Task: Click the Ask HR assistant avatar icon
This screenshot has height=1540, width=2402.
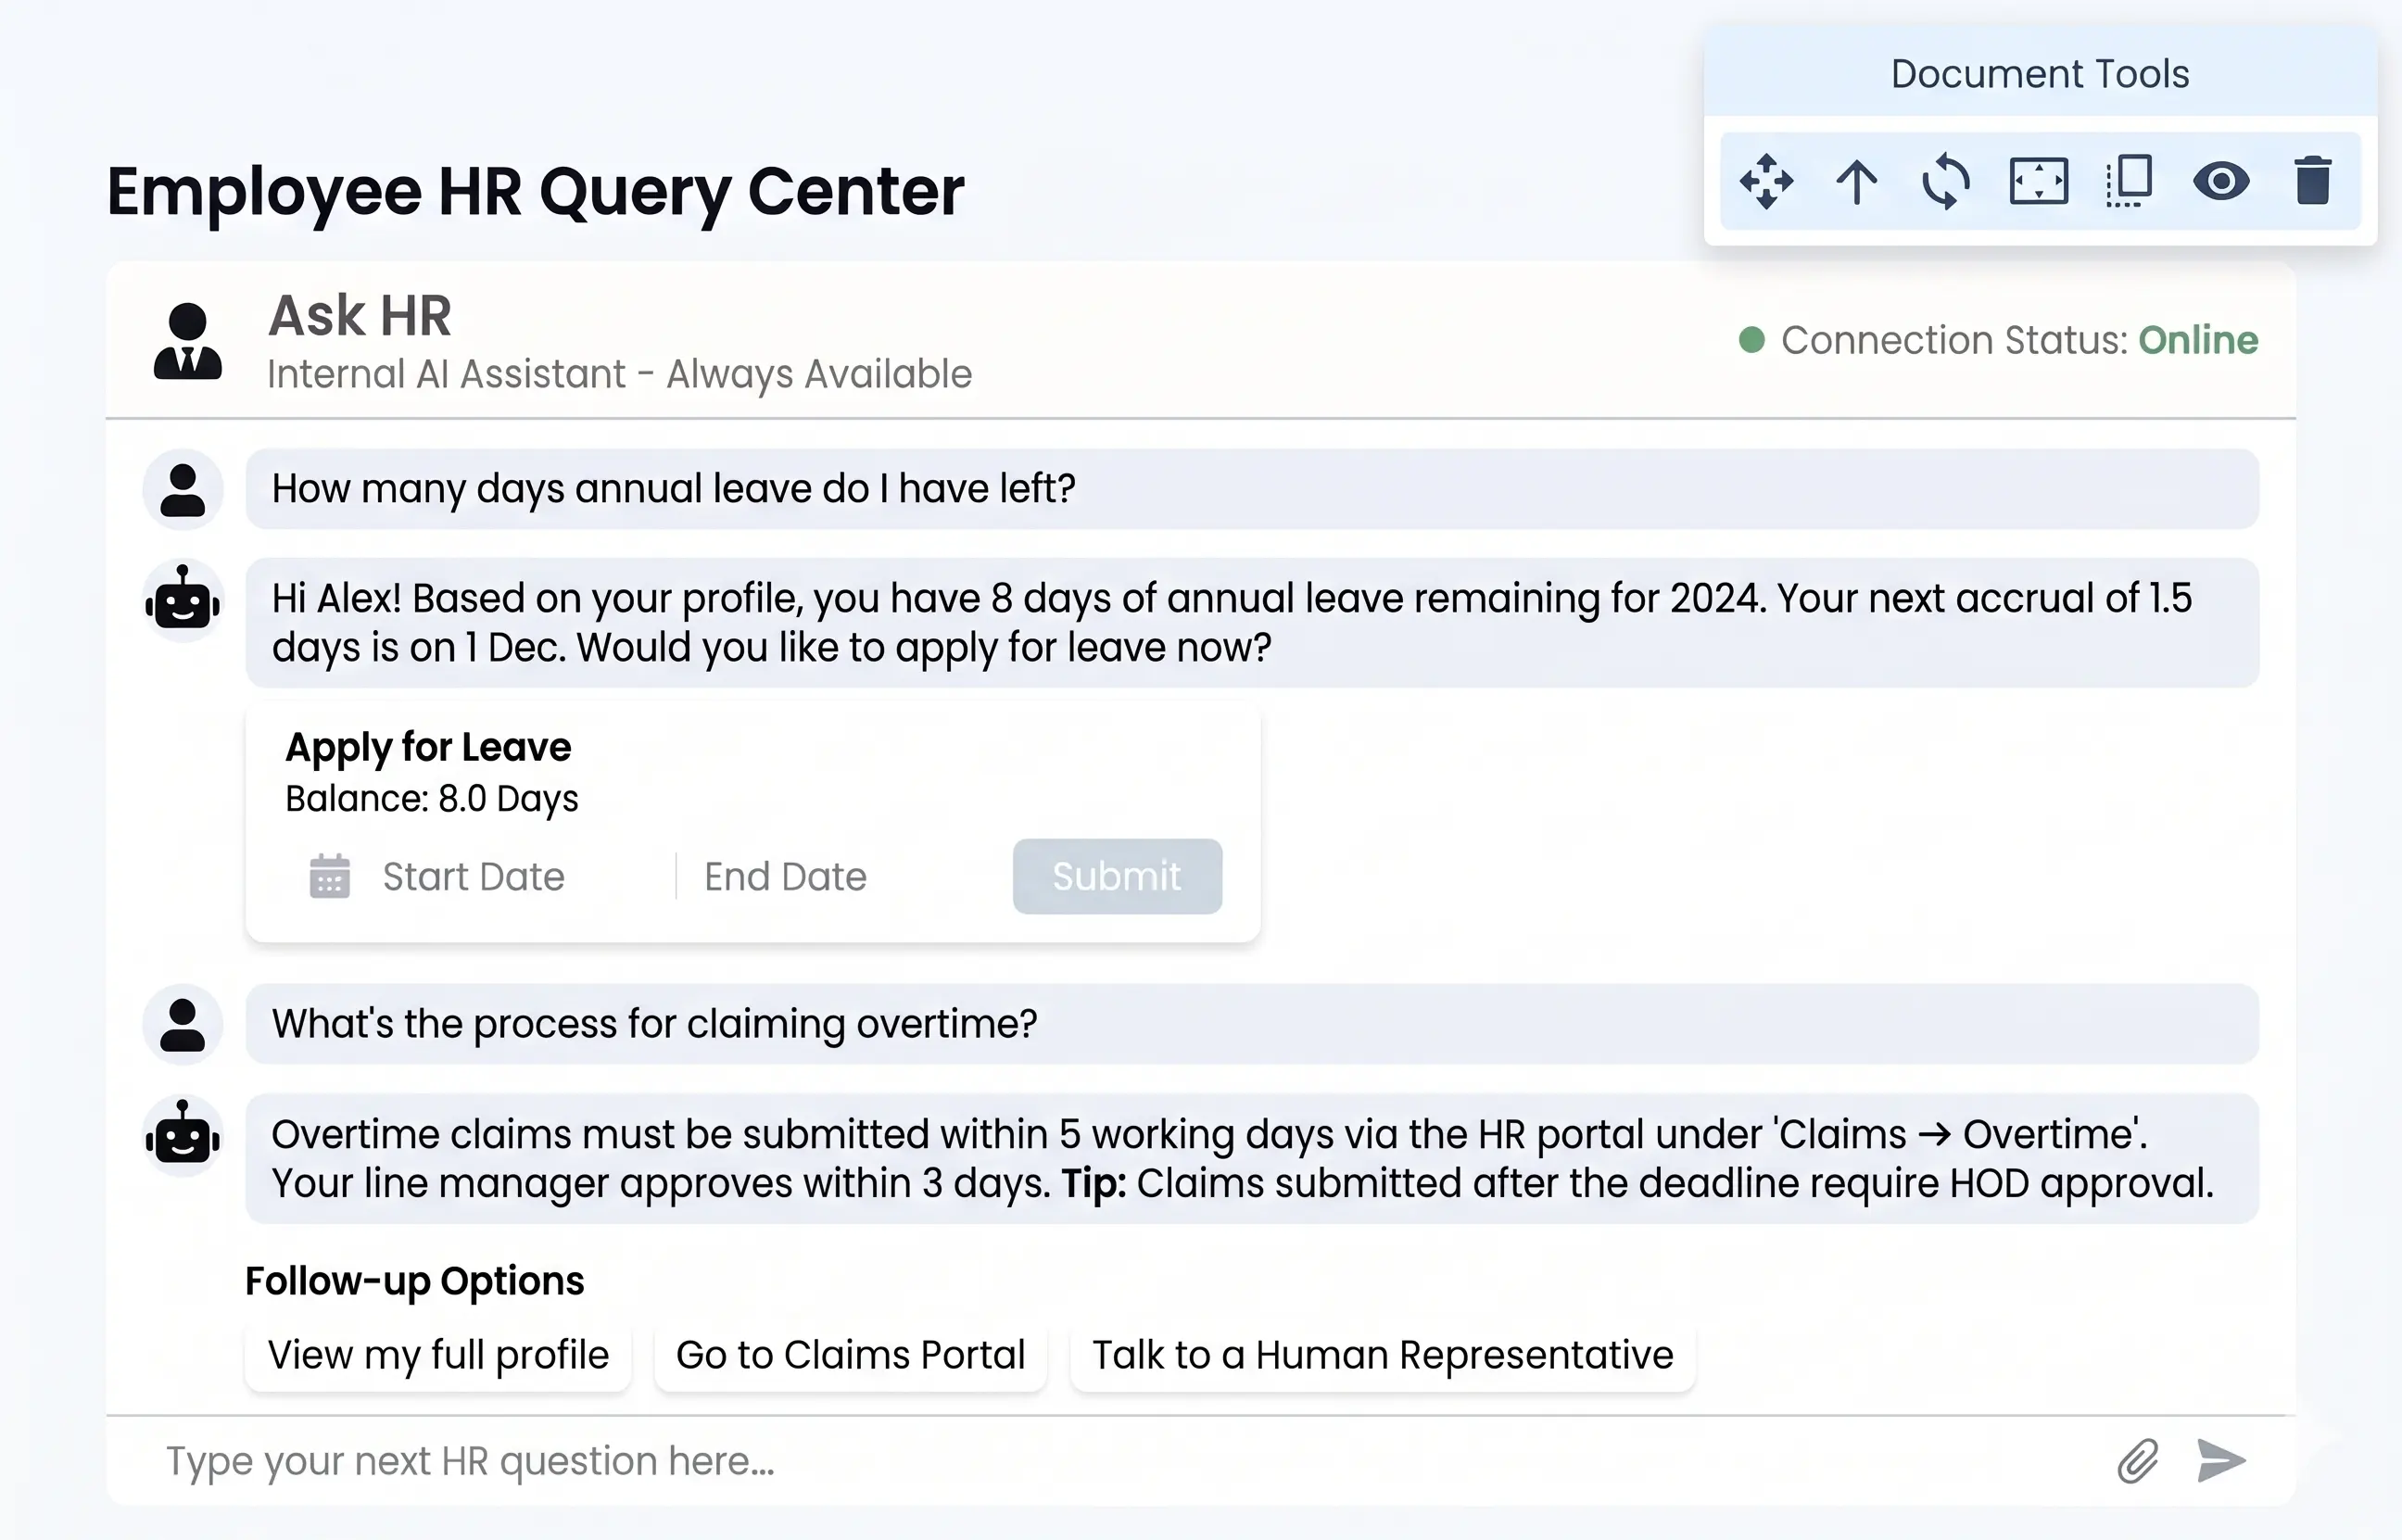Action: click(x=188, y=341)
